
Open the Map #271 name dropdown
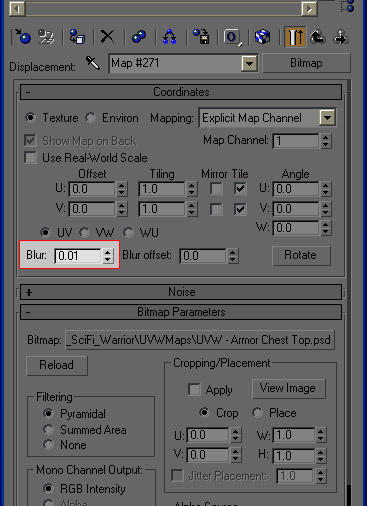[249, 63]
